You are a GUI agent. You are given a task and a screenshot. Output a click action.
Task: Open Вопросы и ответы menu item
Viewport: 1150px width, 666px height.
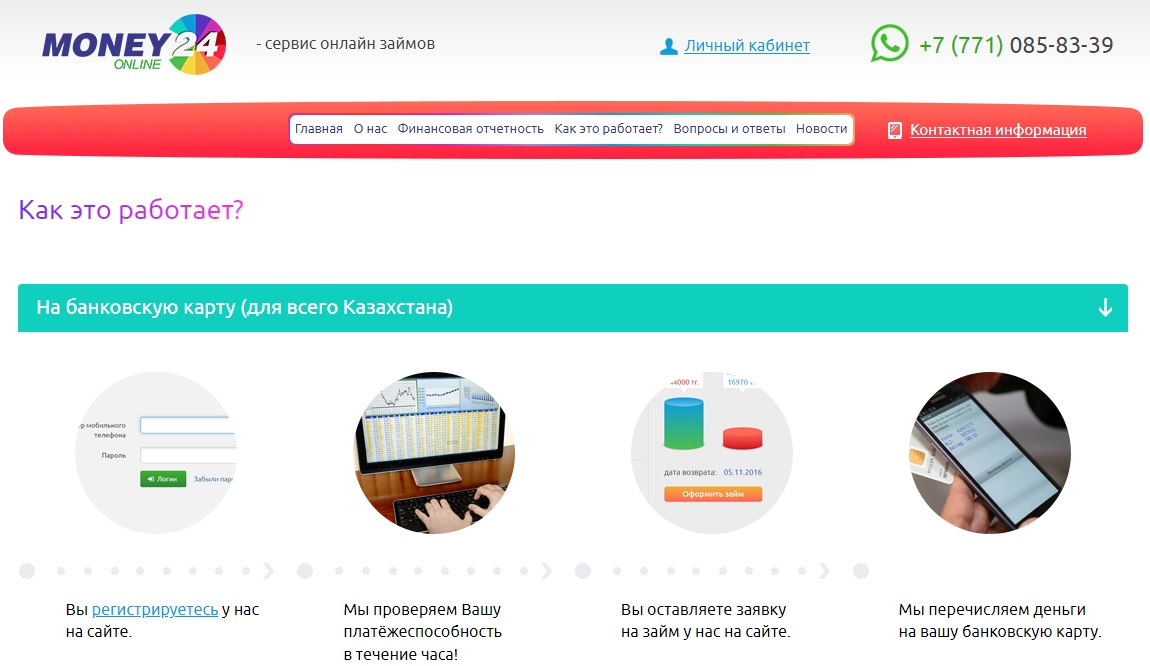729,129
